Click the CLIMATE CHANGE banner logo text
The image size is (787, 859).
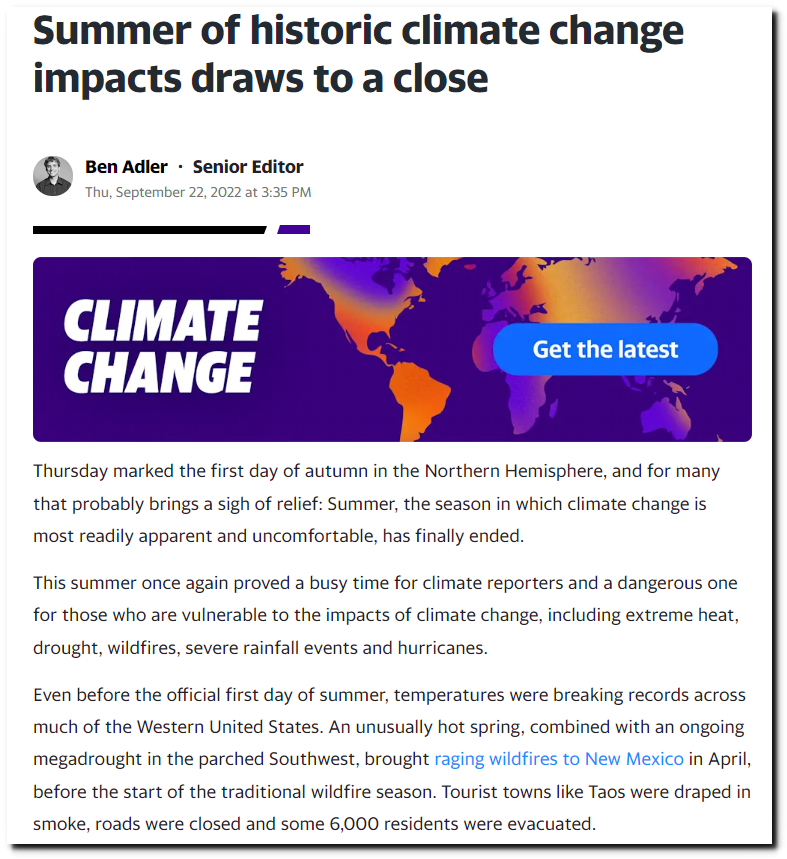163,347
